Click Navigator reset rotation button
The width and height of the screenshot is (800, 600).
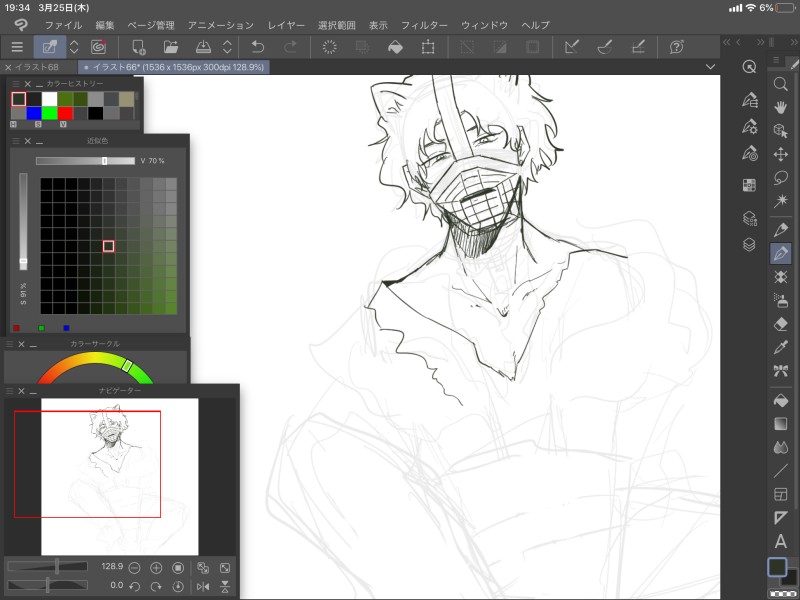pyautogui.click(x=178, y=587)
